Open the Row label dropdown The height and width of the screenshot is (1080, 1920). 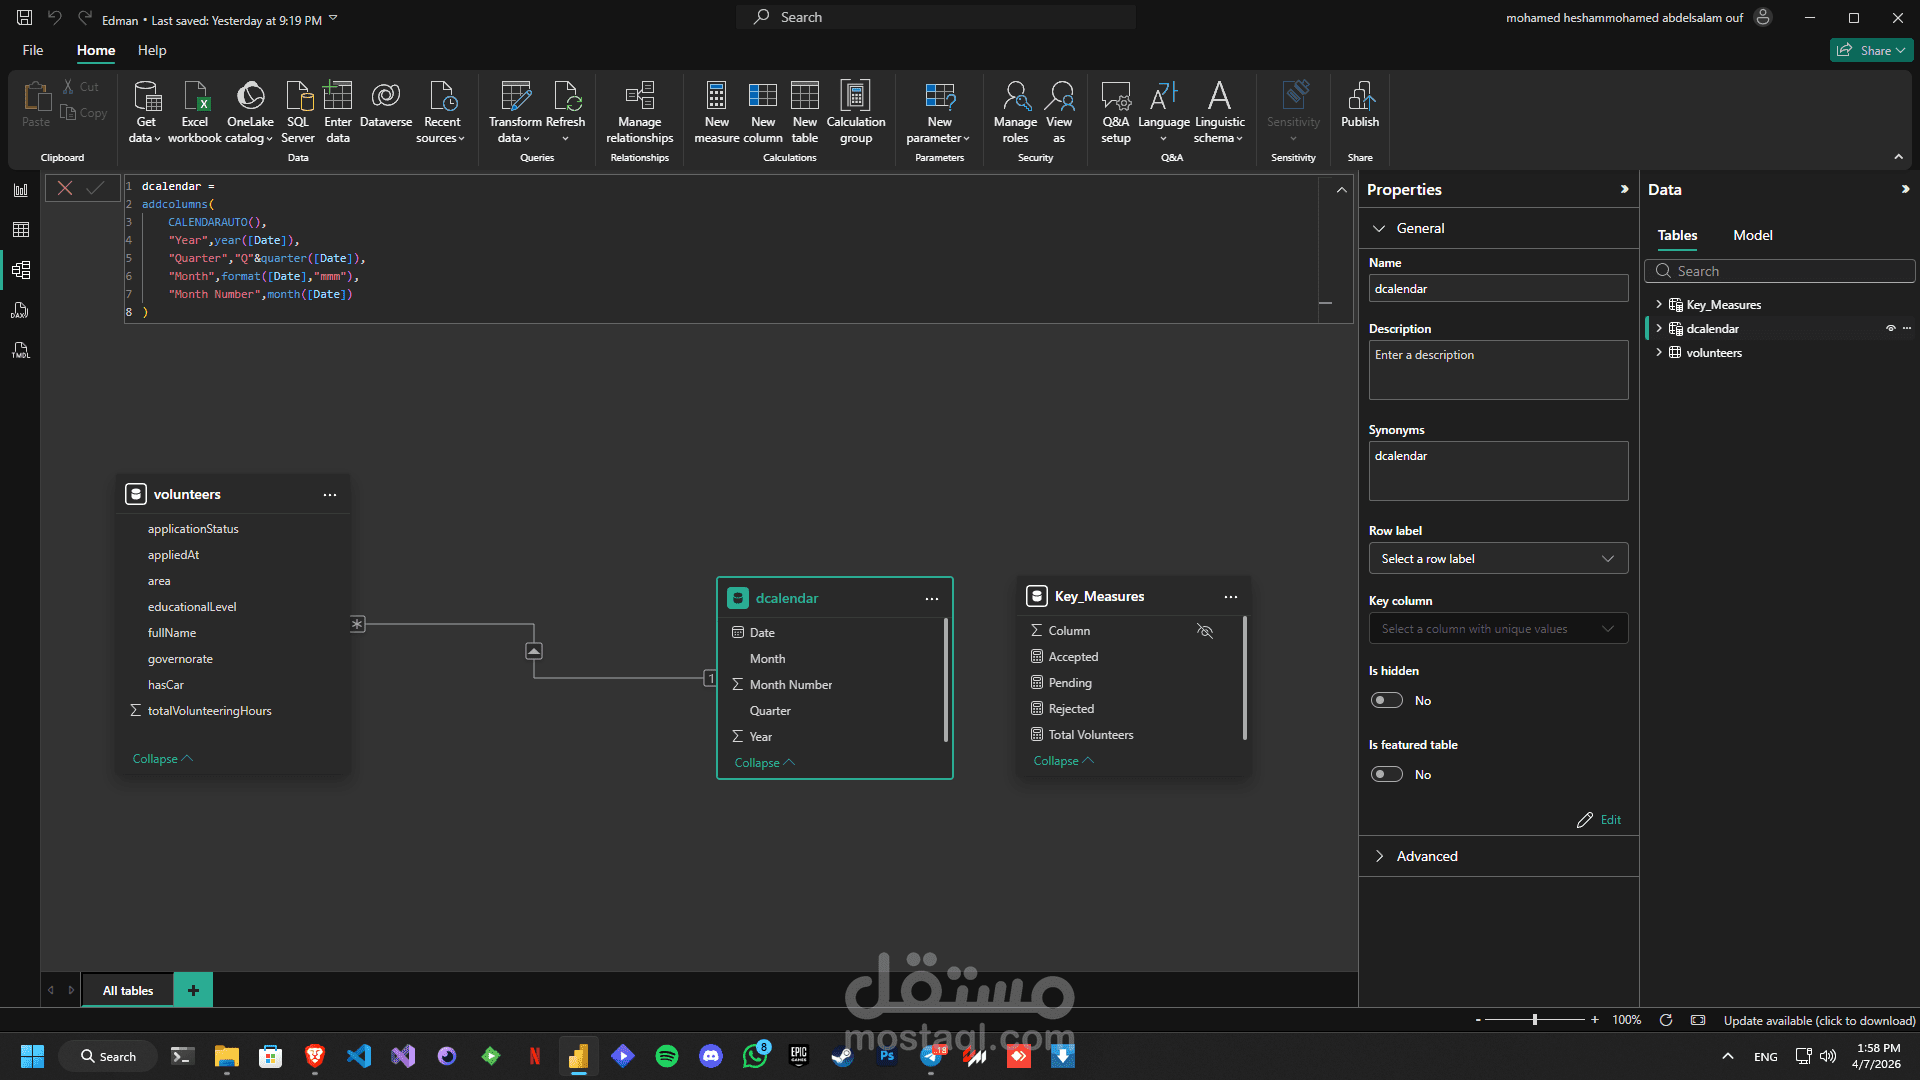[1497, 558]
